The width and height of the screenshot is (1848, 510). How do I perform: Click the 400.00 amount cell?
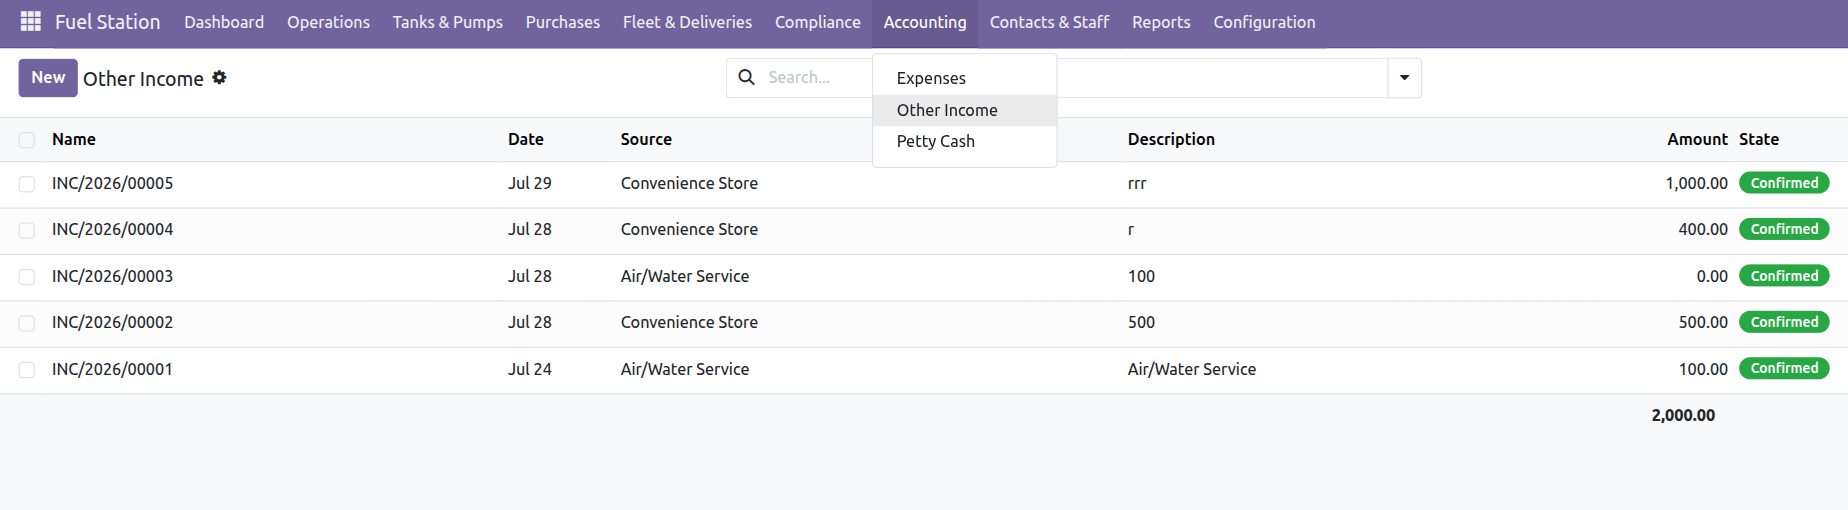click(1703, 229)
